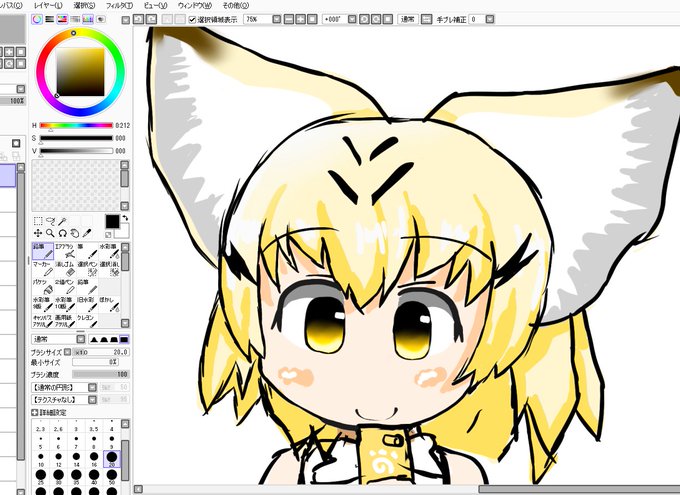Click the 最小サイズ minimum size field
The image size is (680, 495).
pos(95,362)
